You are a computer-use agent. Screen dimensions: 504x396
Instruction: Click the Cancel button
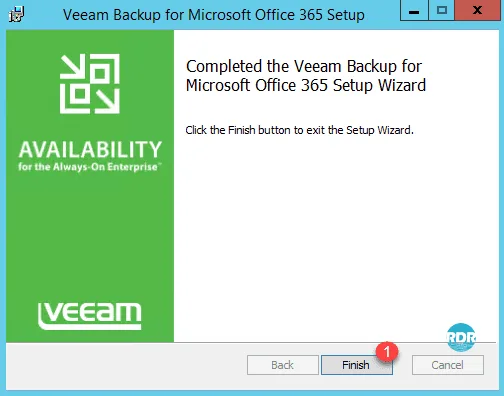pyautogui.click(x=447, y=365)
